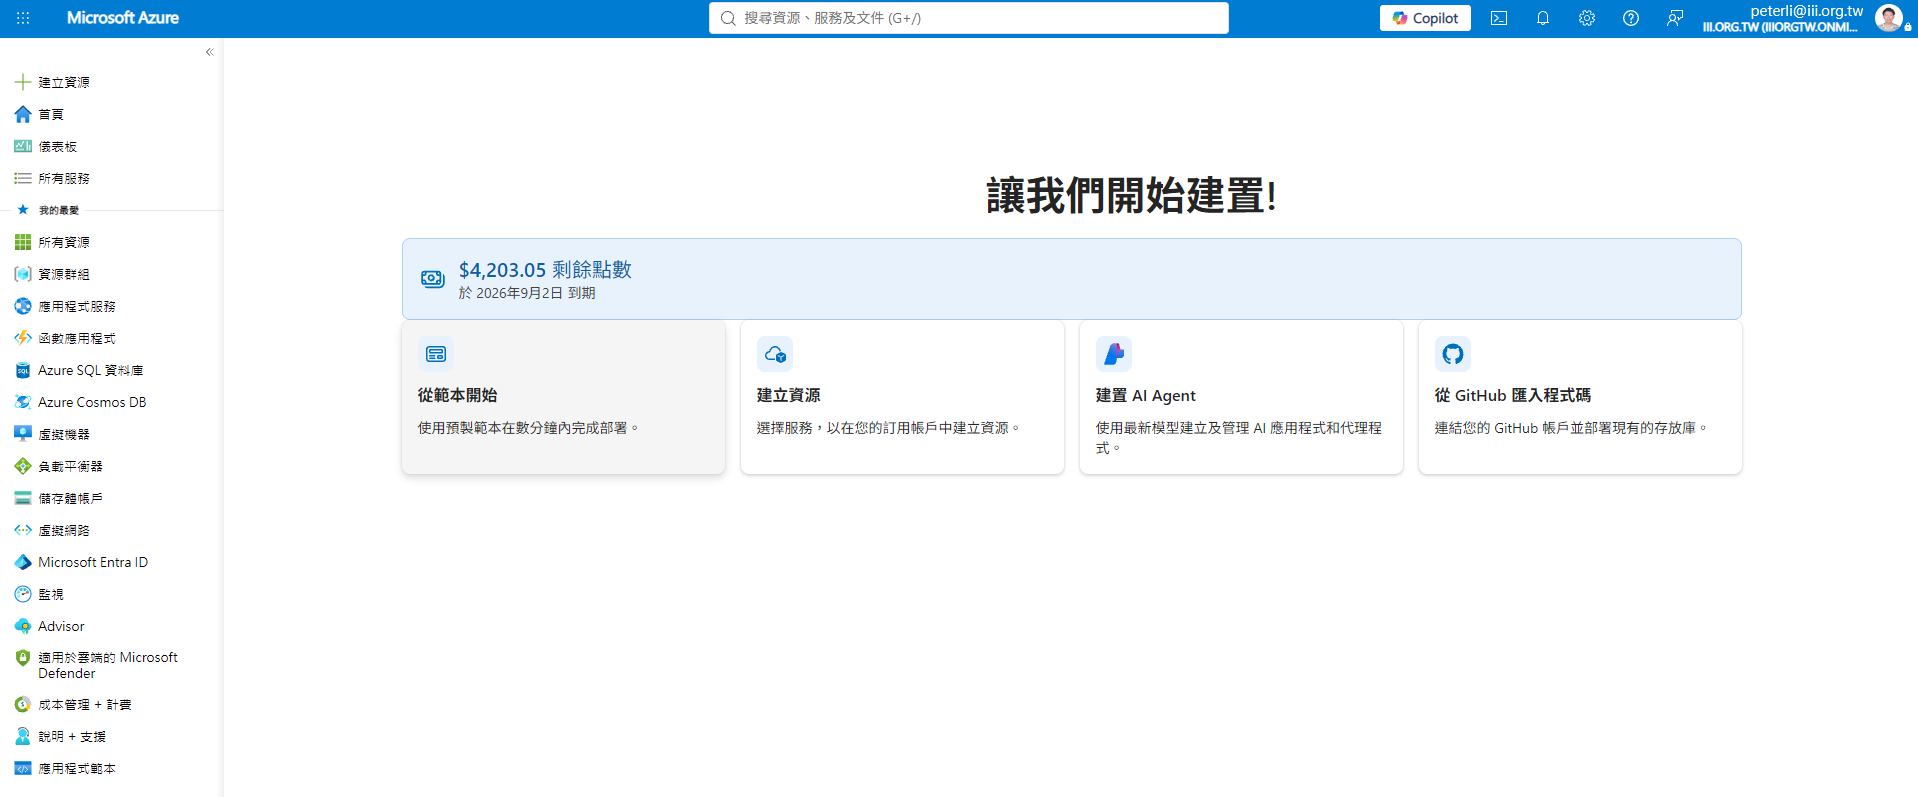
Task: Open the notifications bell
Action: point(1543,18)
